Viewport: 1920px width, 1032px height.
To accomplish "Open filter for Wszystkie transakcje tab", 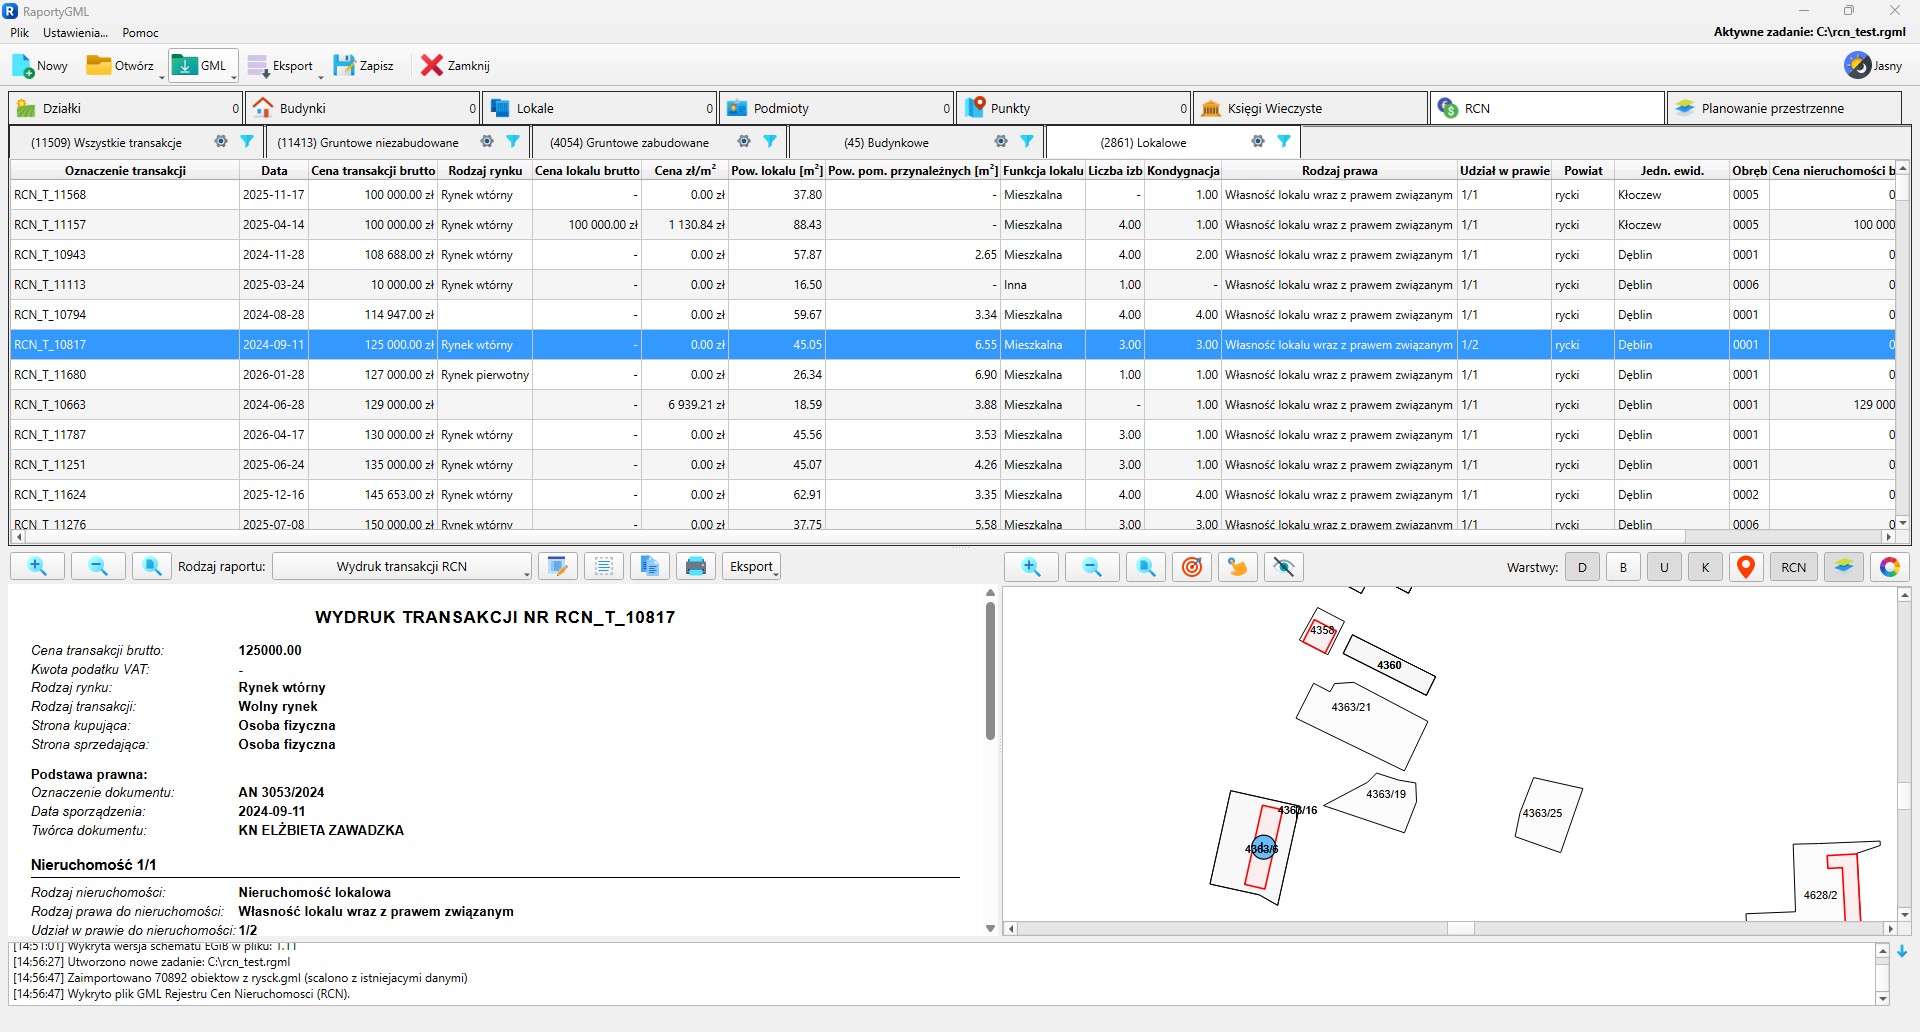I will pos(247,142).
